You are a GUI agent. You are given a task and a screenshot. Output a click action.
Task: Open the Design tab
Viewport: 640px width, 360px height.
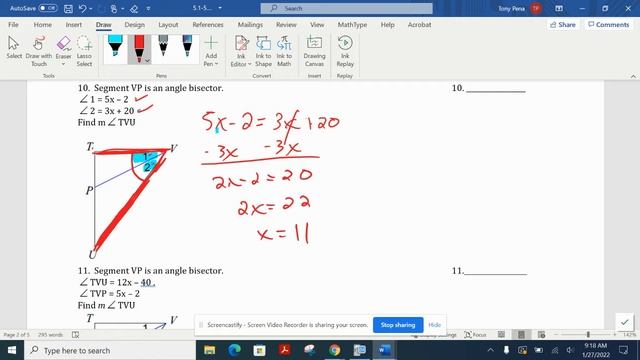click(x=134, y=24)
